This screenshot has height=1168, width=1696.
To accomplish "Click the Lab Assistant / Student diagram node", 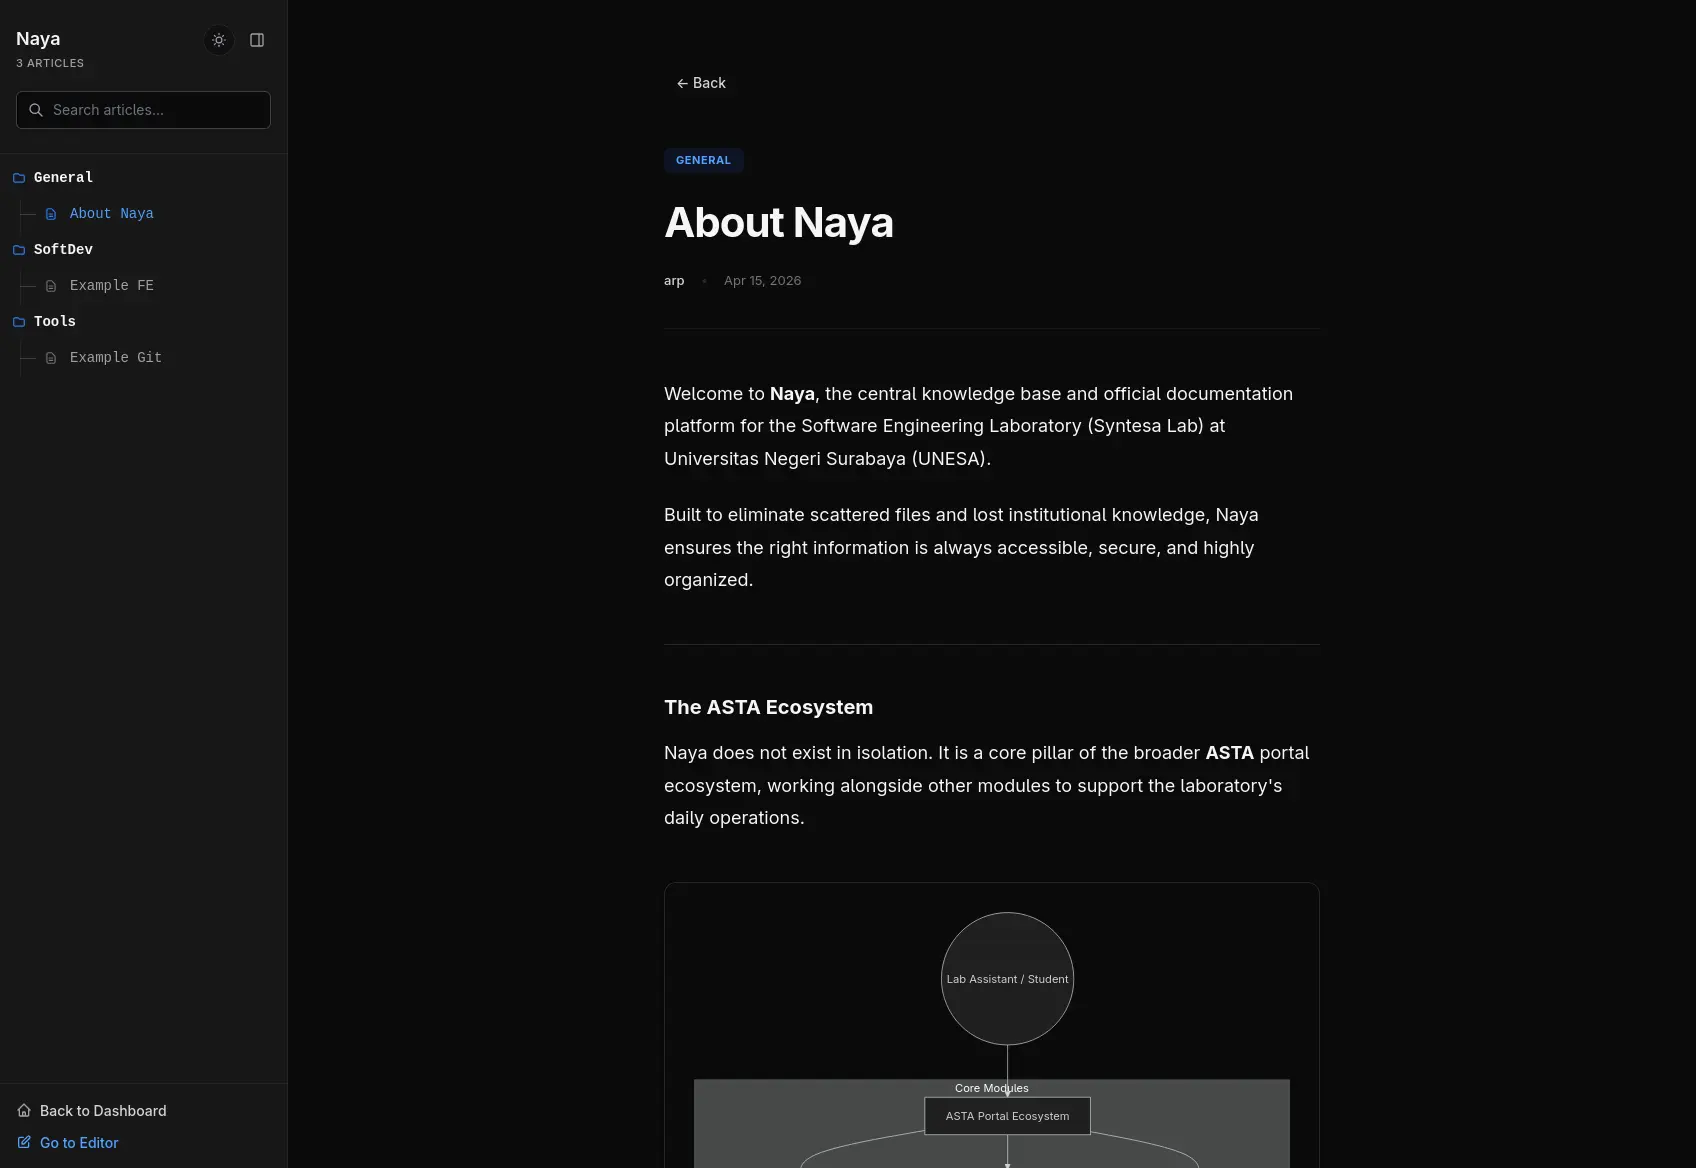I will (x=1007, y=979).
